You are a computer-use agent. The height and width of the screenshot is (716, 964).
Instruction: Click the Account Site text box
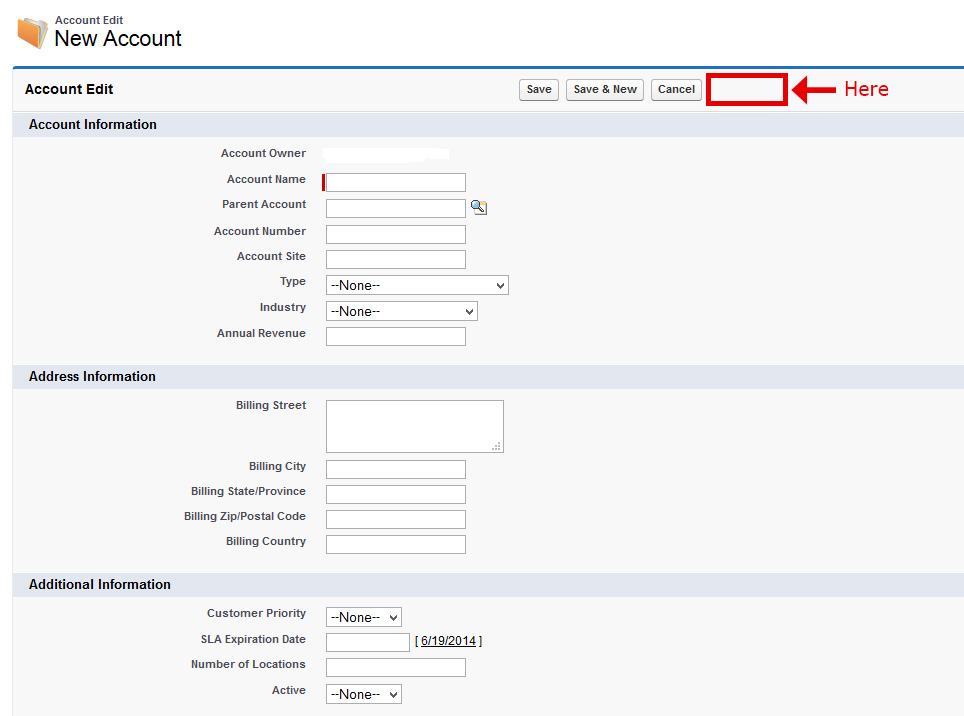[396, 259]
